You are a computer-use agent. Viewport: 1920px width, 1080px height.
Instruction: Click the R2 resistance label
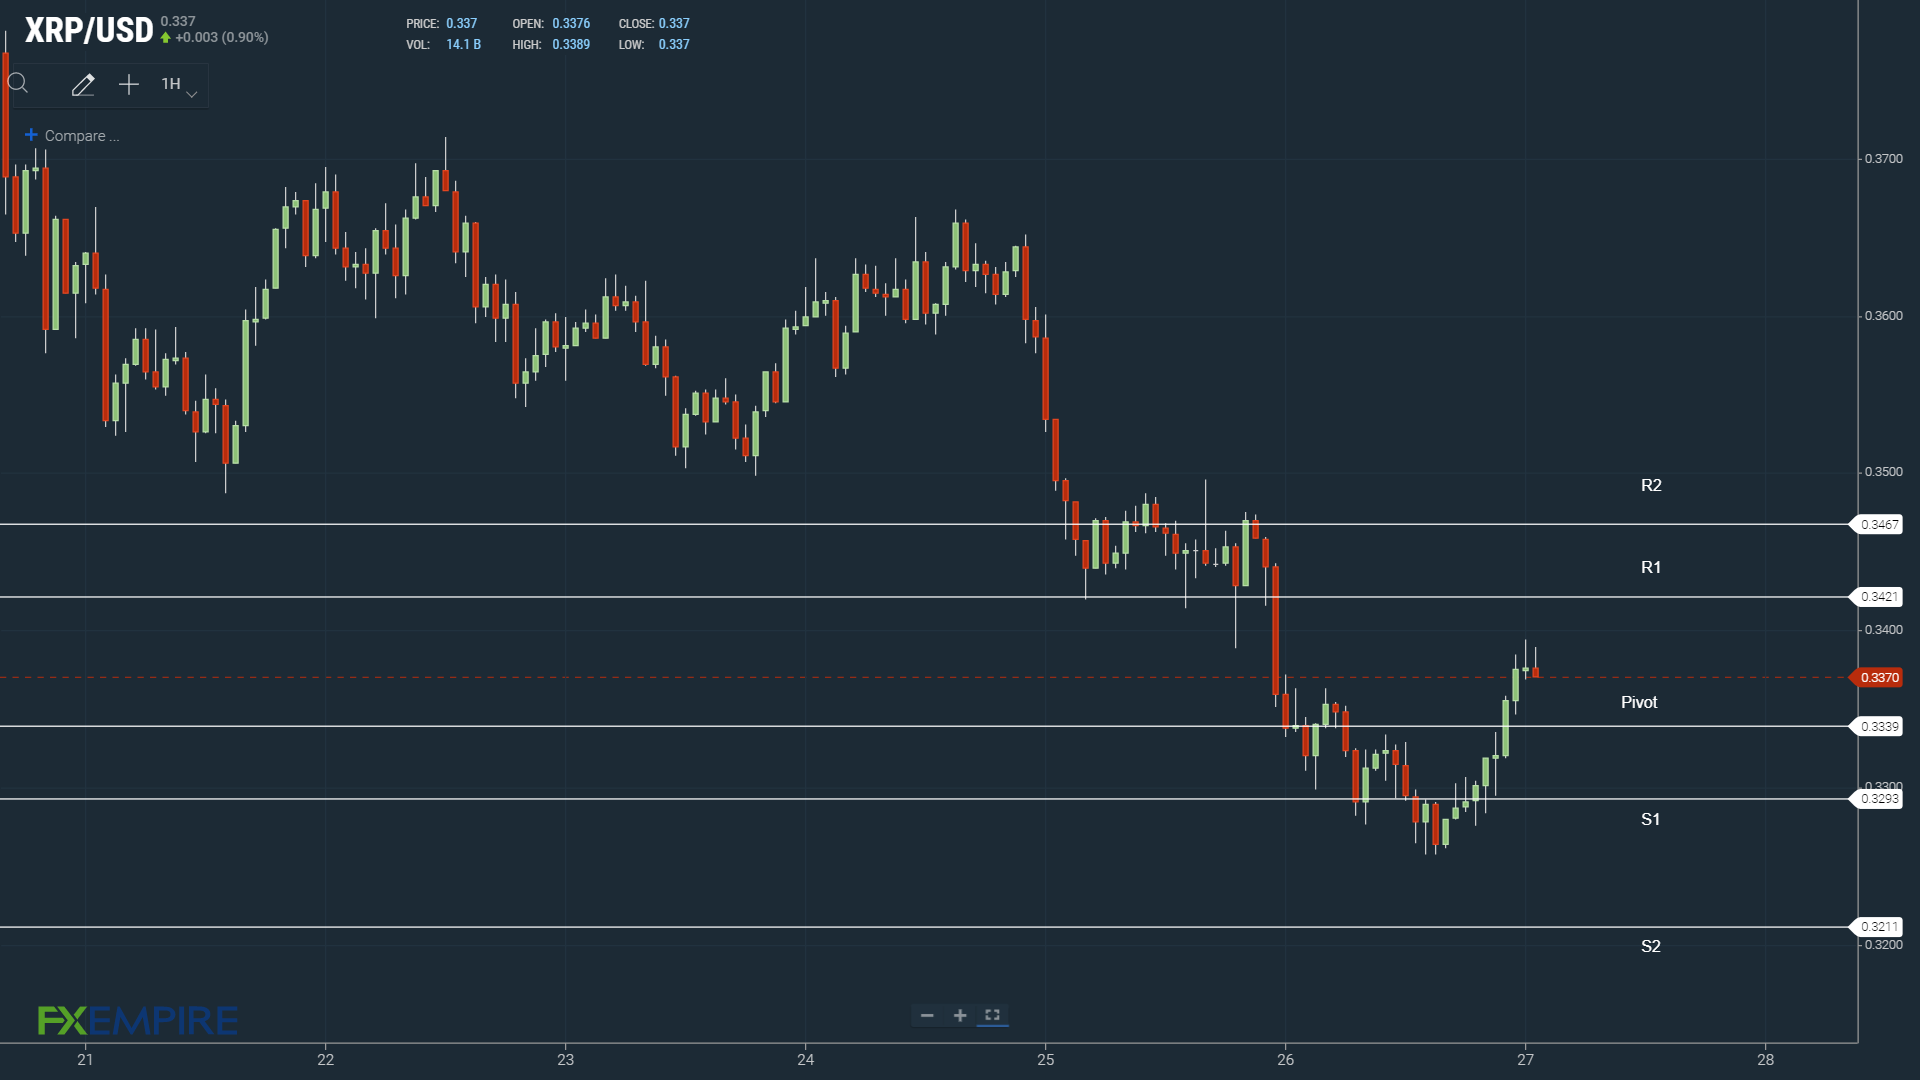(1651, 486)
